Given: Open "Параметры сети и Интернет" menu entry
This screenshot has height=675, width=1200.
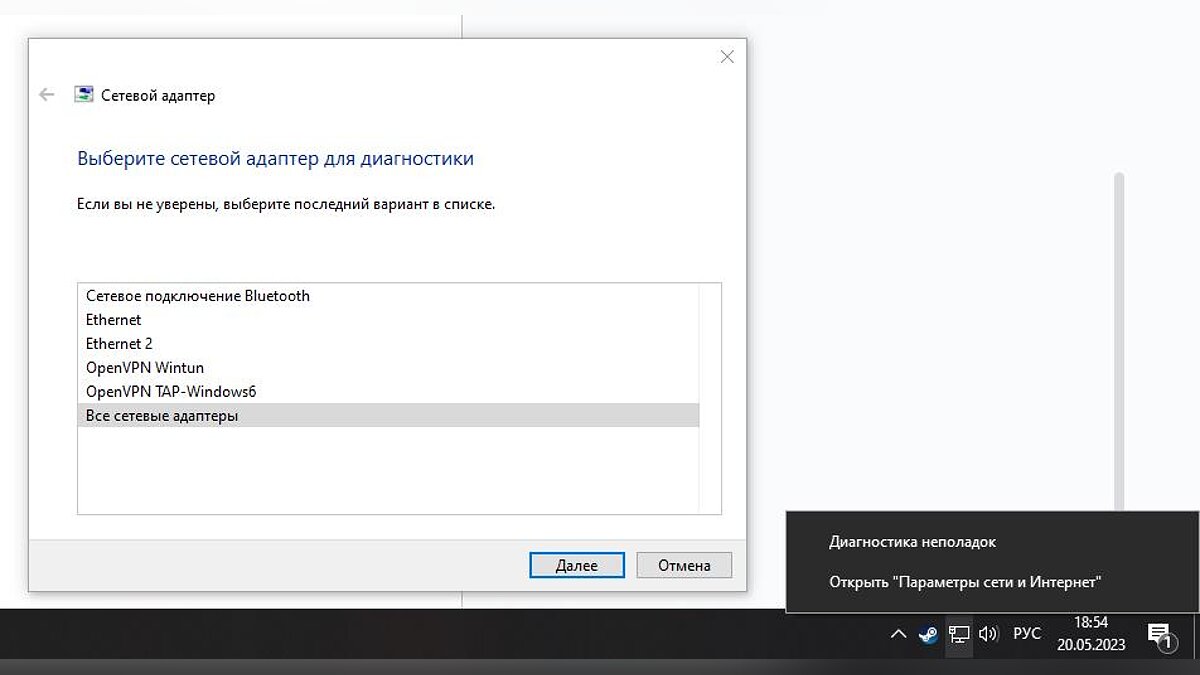Looking at the screenshot, I should click(965, 581).
